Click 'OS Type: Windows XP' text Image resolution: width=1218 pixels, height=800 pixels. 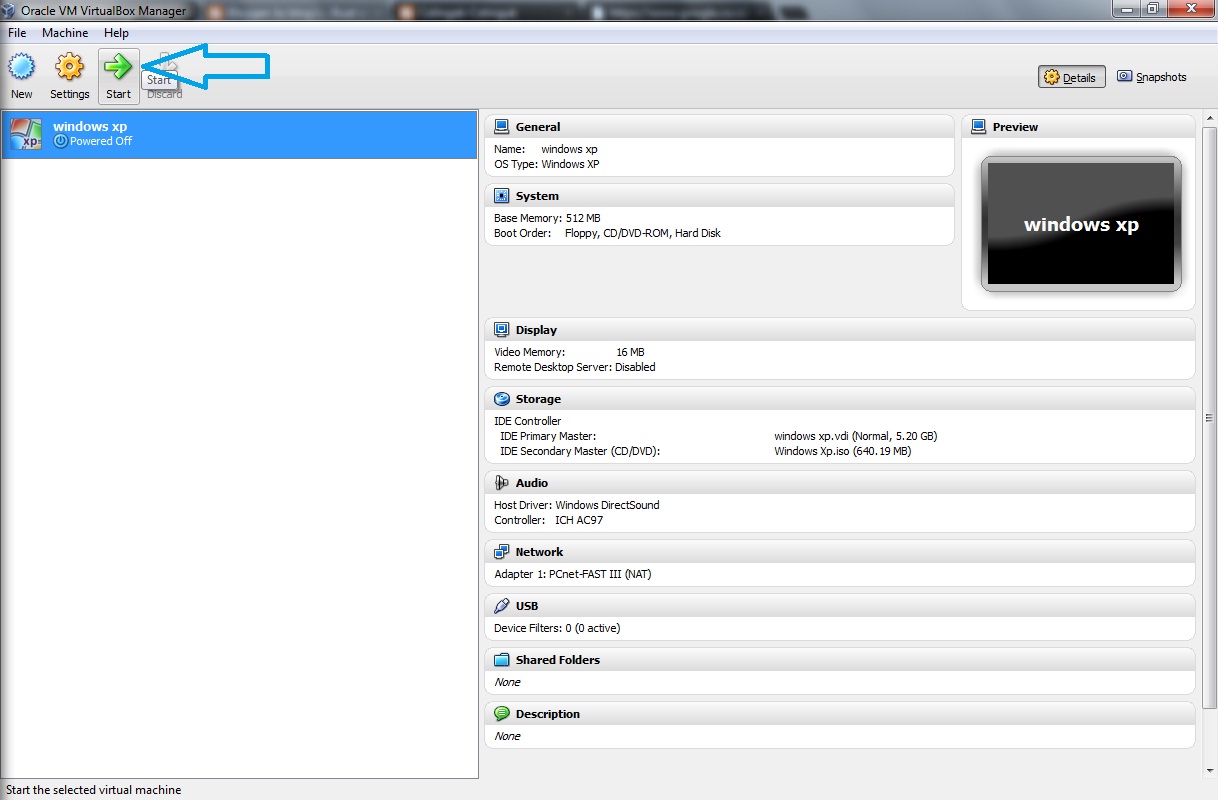click(547, 164)
